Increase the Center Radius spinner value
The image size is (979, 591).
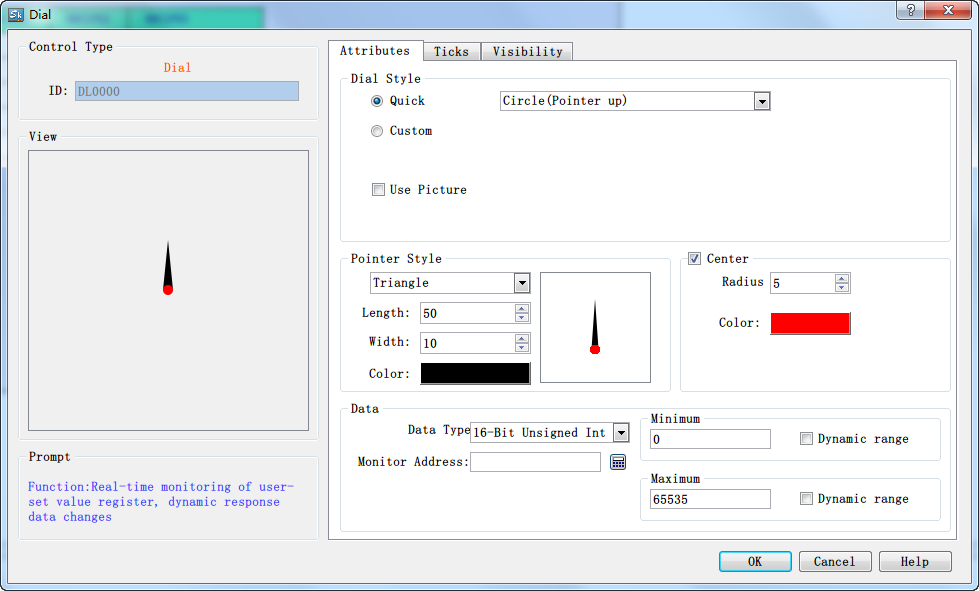tap(842, 278)
